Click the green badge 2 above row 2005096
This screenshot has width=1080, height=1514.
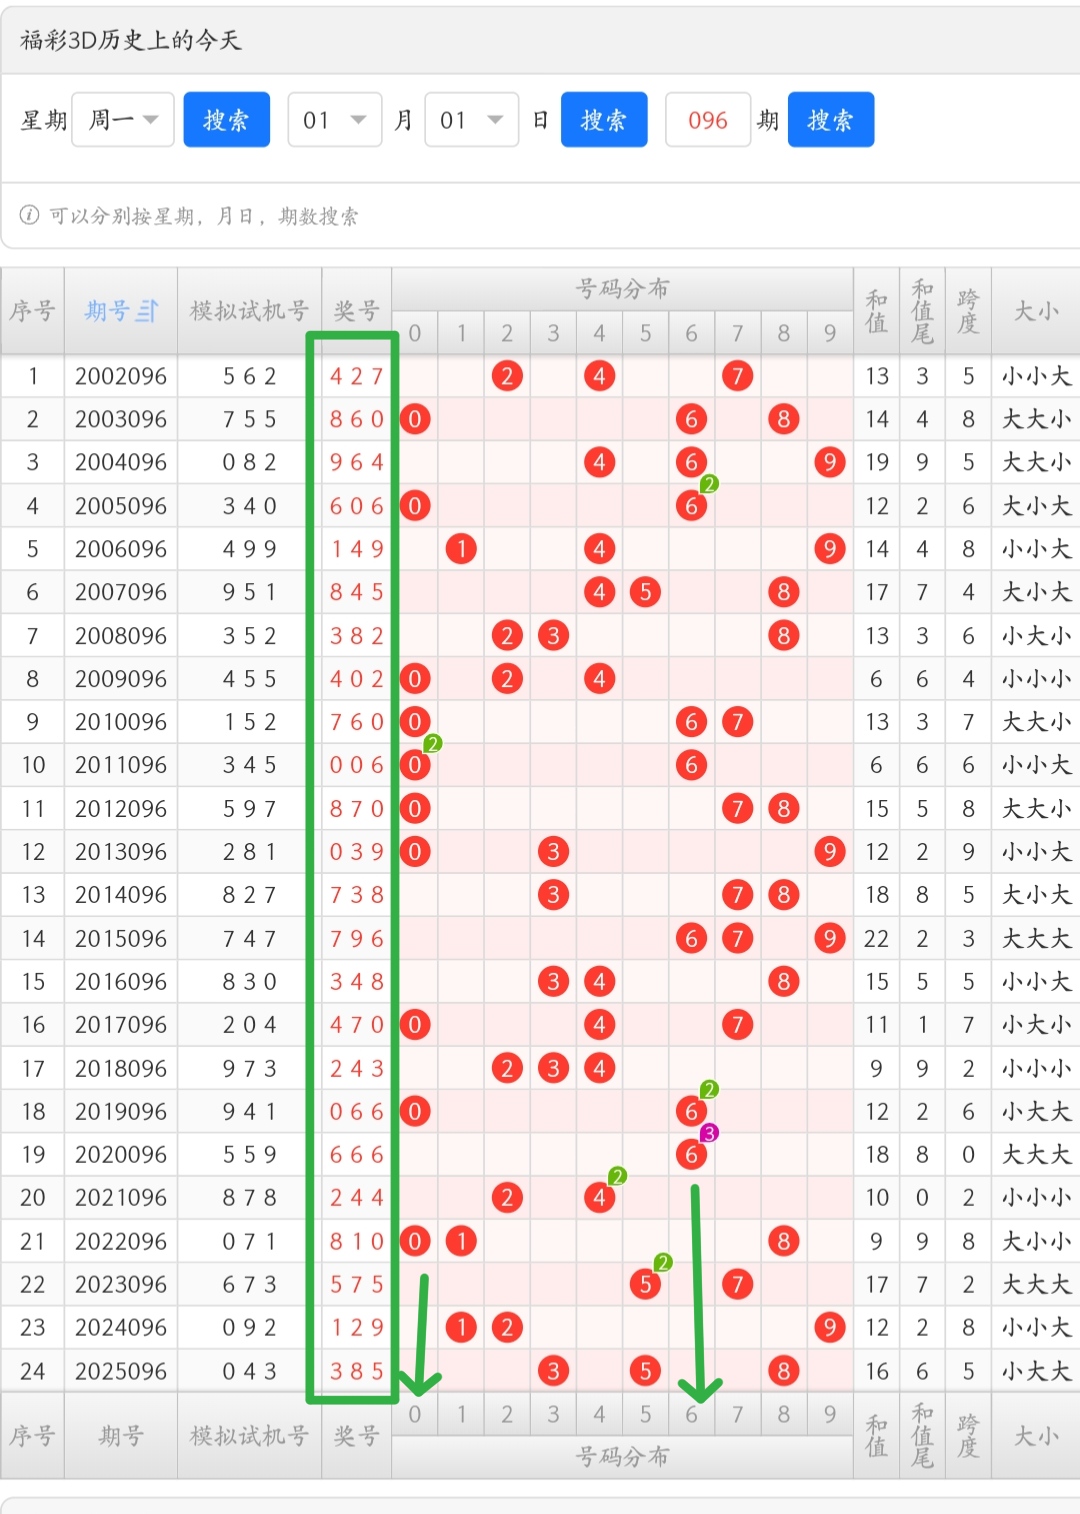point(709,484)
